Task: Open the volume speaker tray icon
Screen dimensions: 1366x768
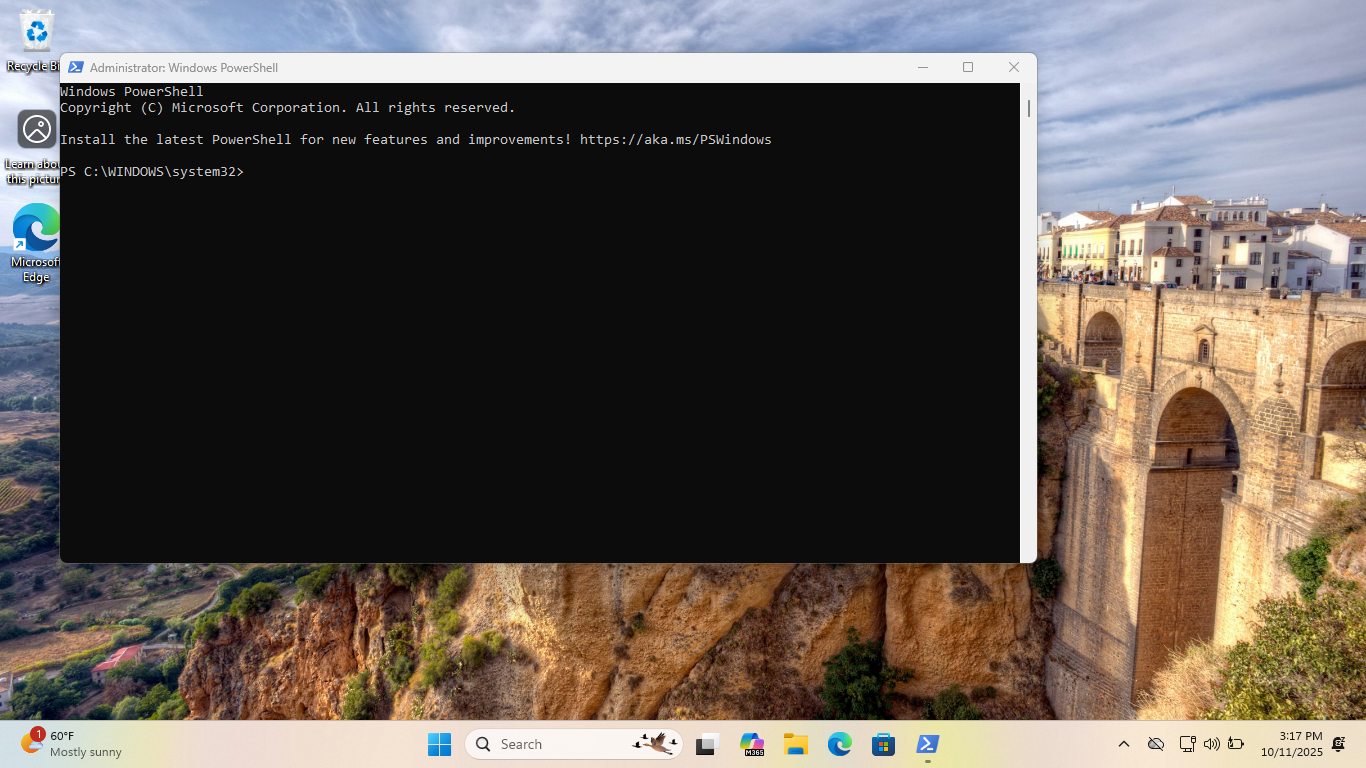Action: 1212,744
